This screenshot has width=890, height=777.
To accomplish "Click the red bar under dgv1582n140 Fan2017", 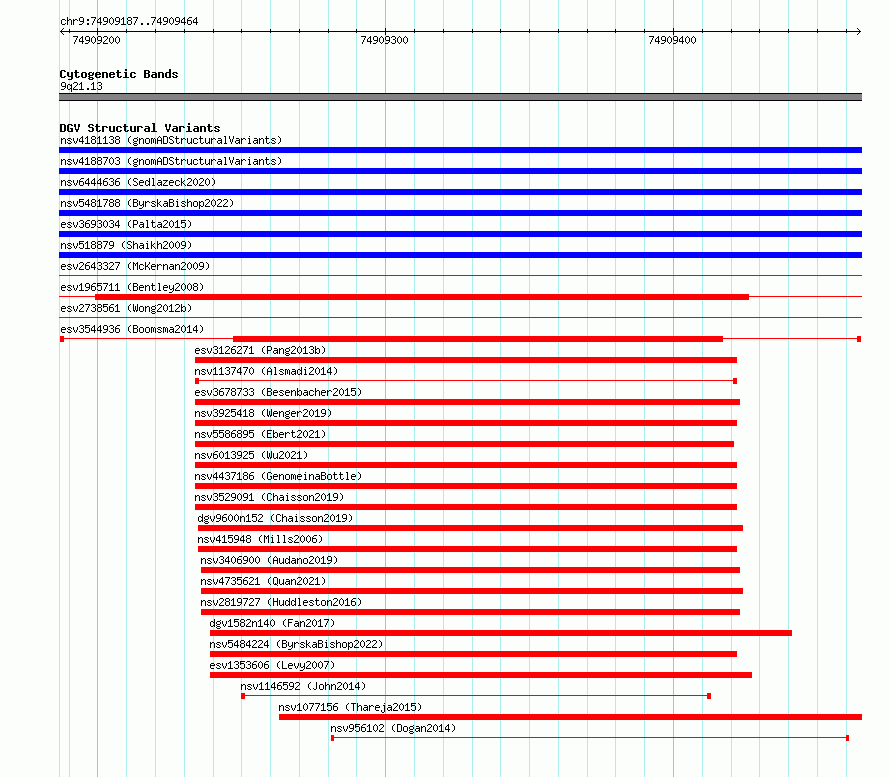I will pos(501,633).
